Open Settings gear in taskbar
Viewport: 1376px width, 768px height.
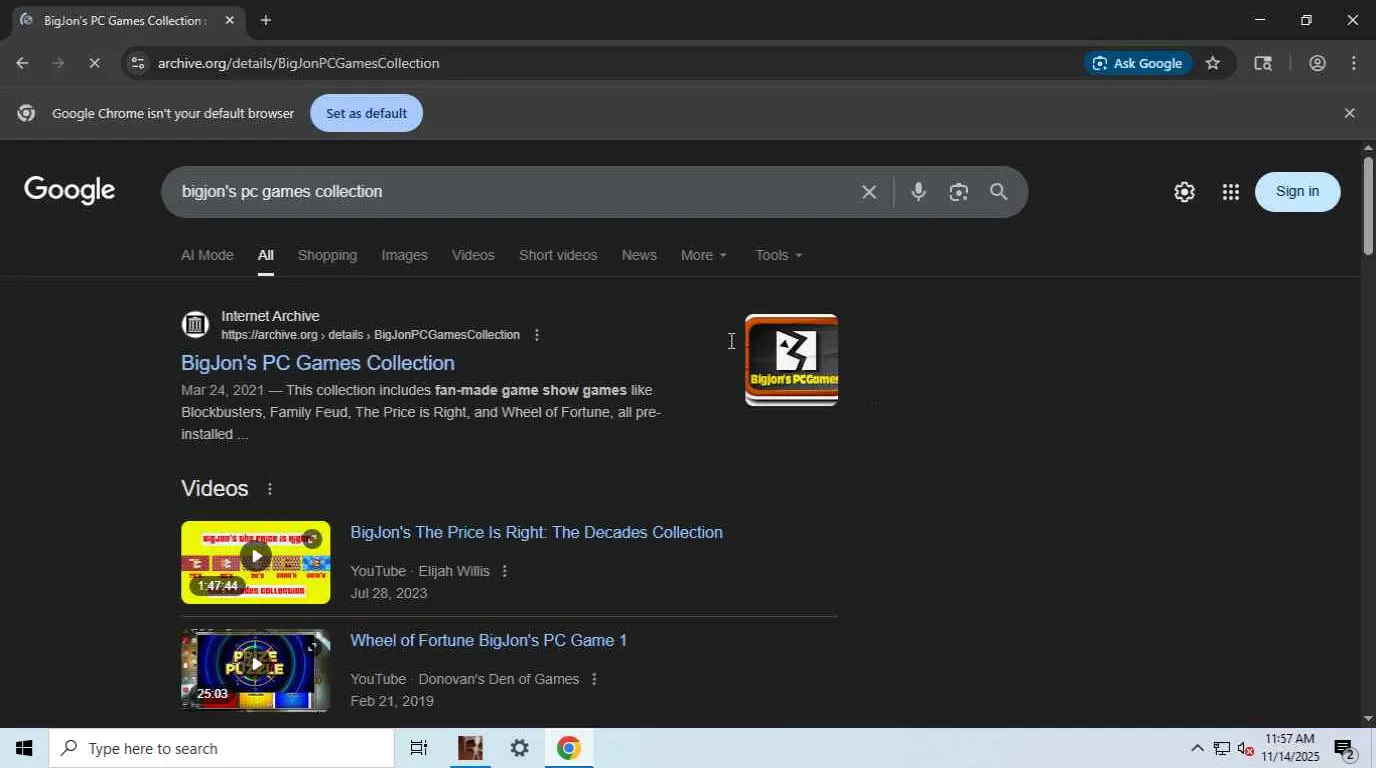(x=519, y=748)
